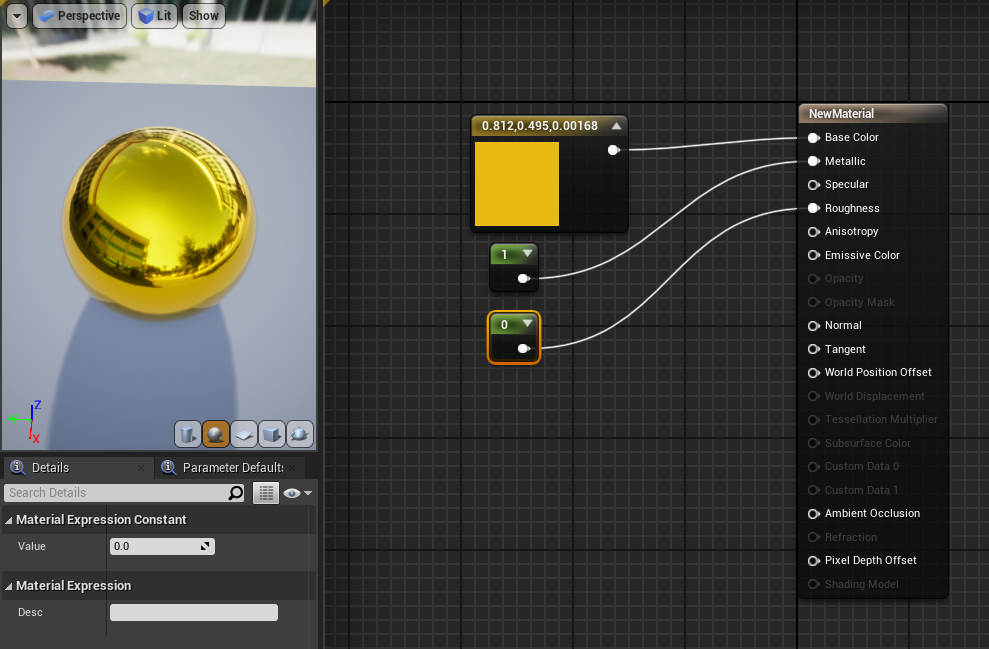Select the sphere preview shape icon

(x=216, y=434)
